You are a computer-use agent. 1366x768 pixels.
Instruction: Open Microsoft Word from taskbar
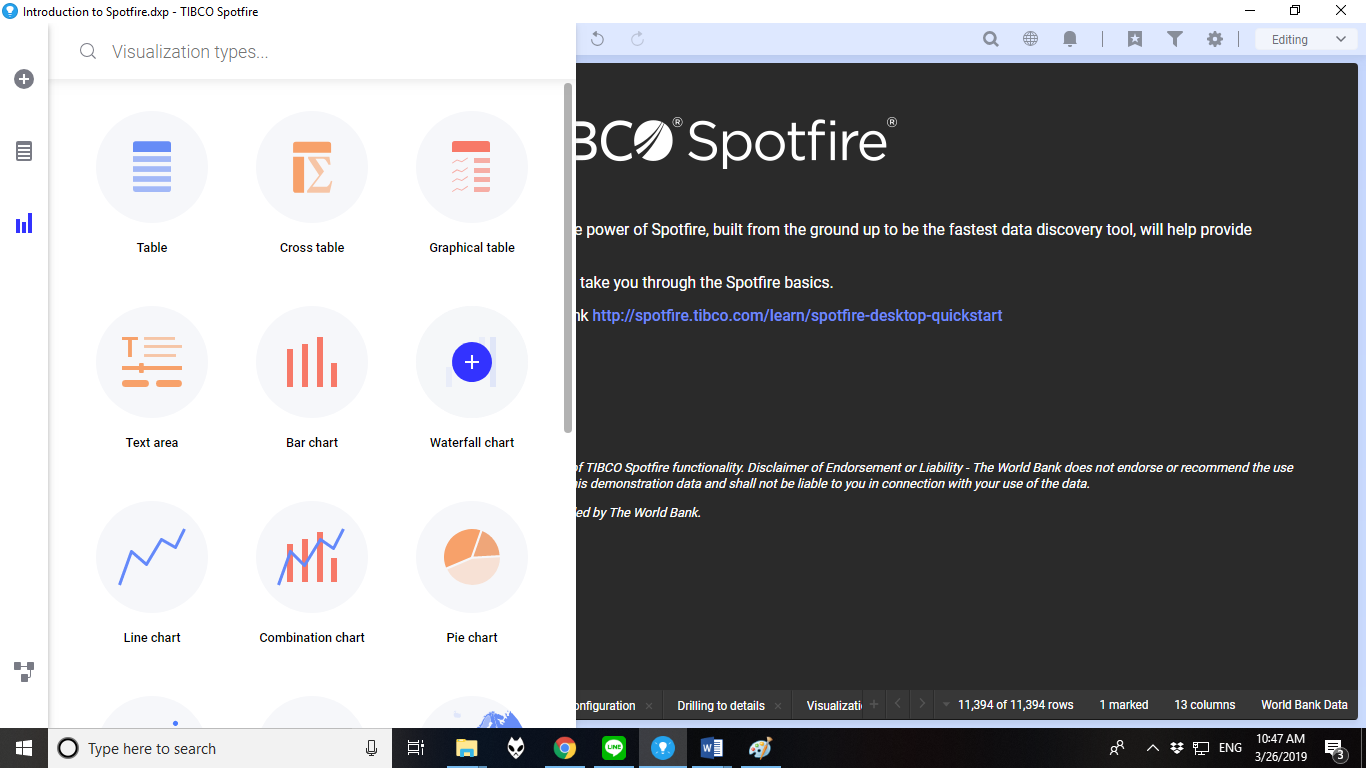pos(712,748)
